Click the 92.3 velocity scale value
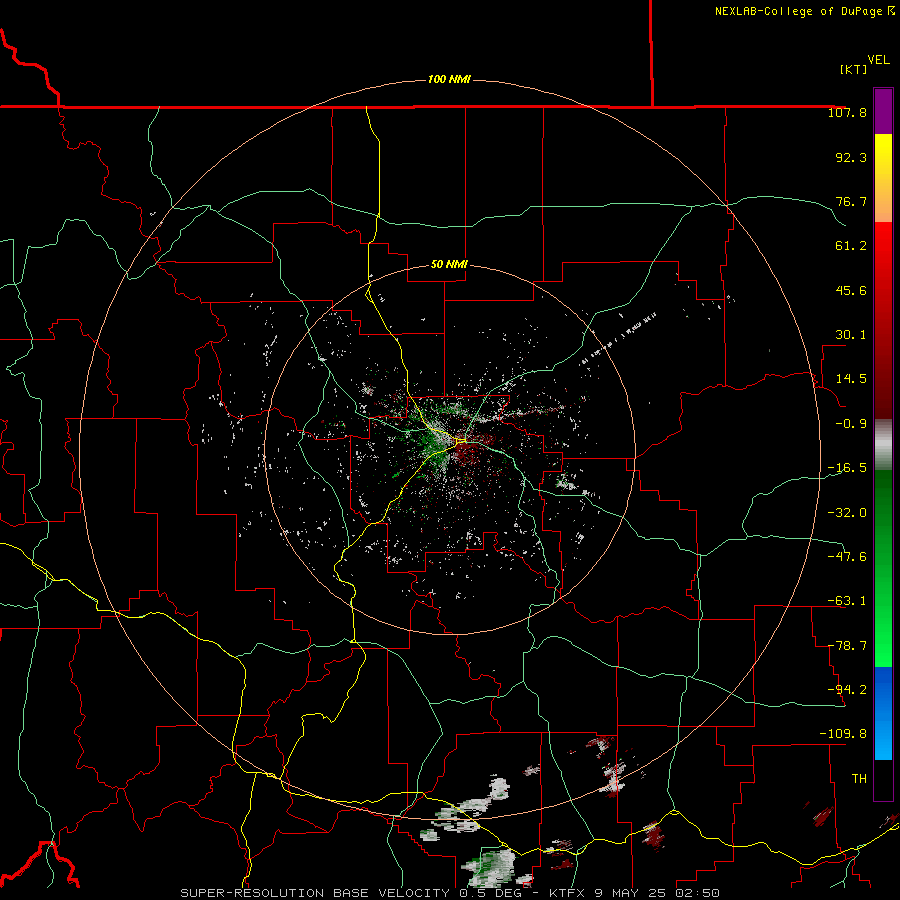This screenshot has height=900, width=900. (851, 157)
